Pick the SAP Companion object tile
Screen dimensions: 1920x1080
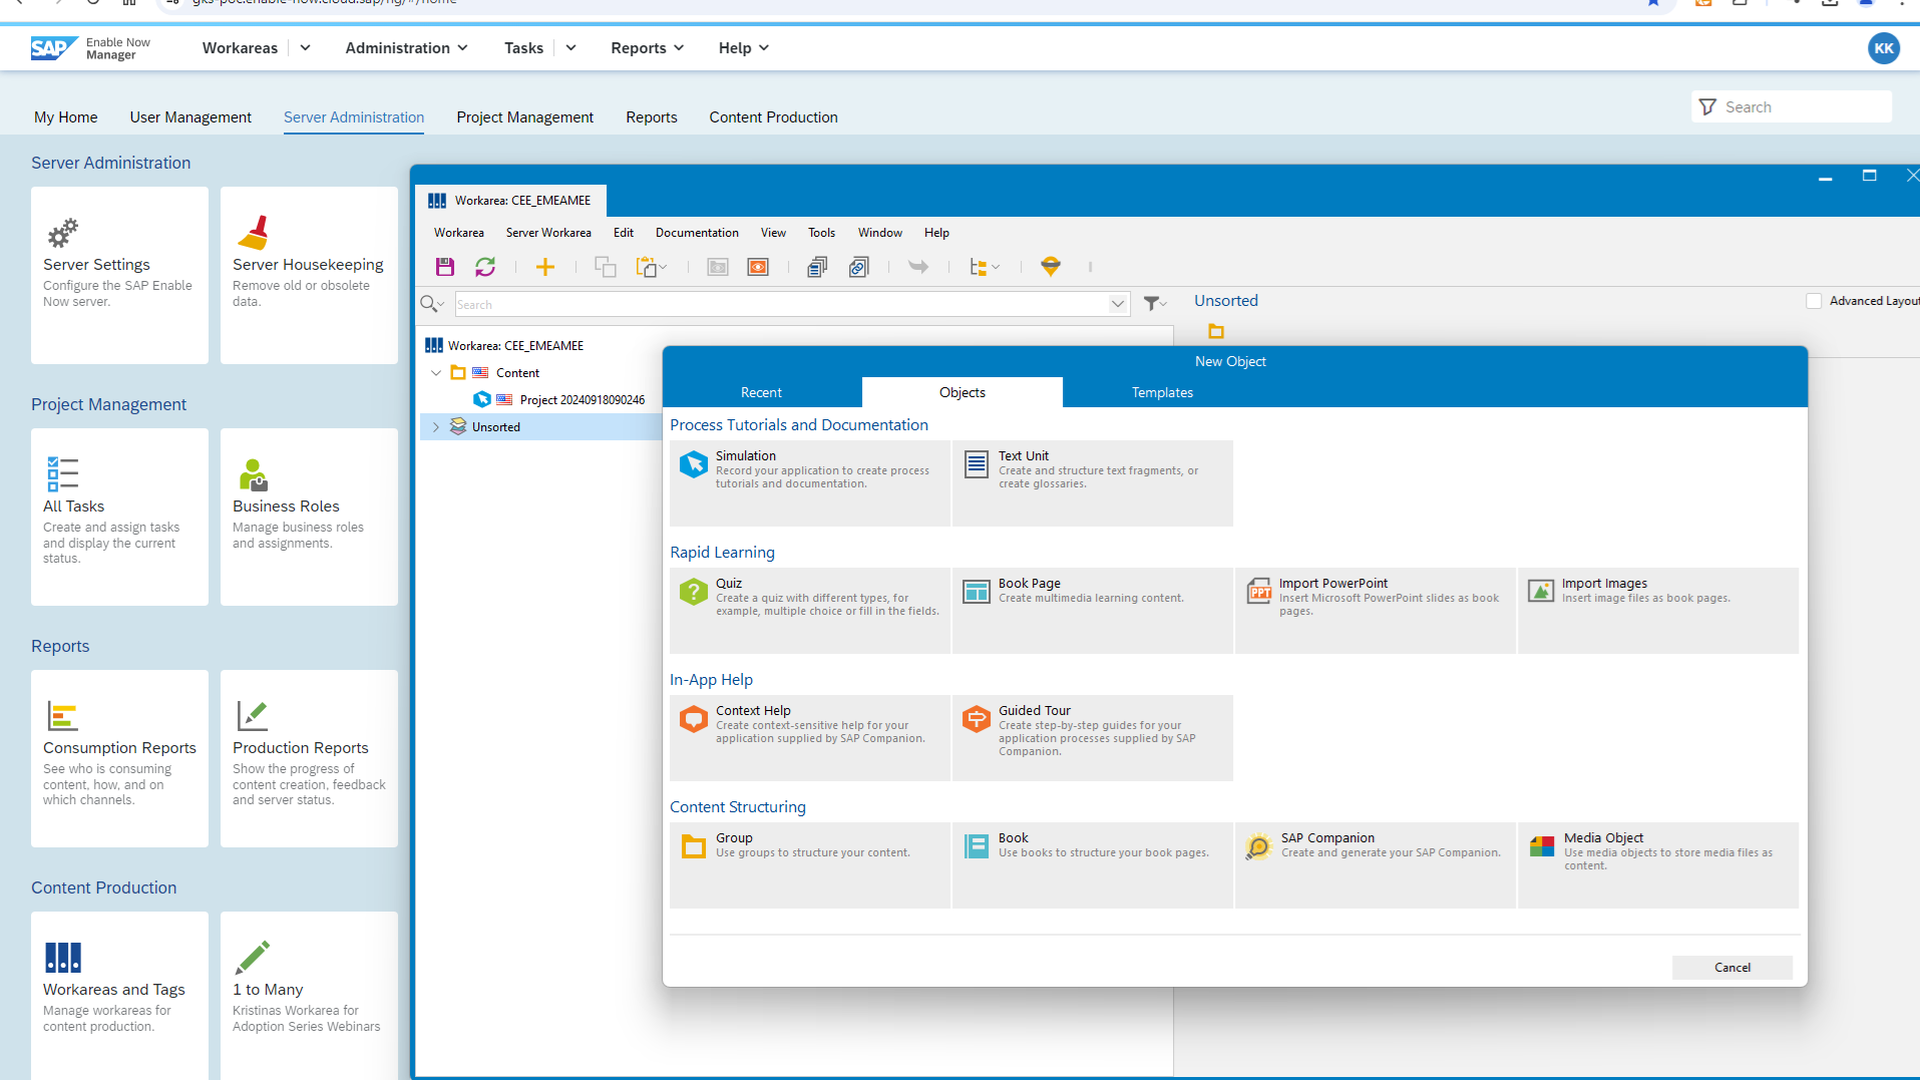point(1375,864)
